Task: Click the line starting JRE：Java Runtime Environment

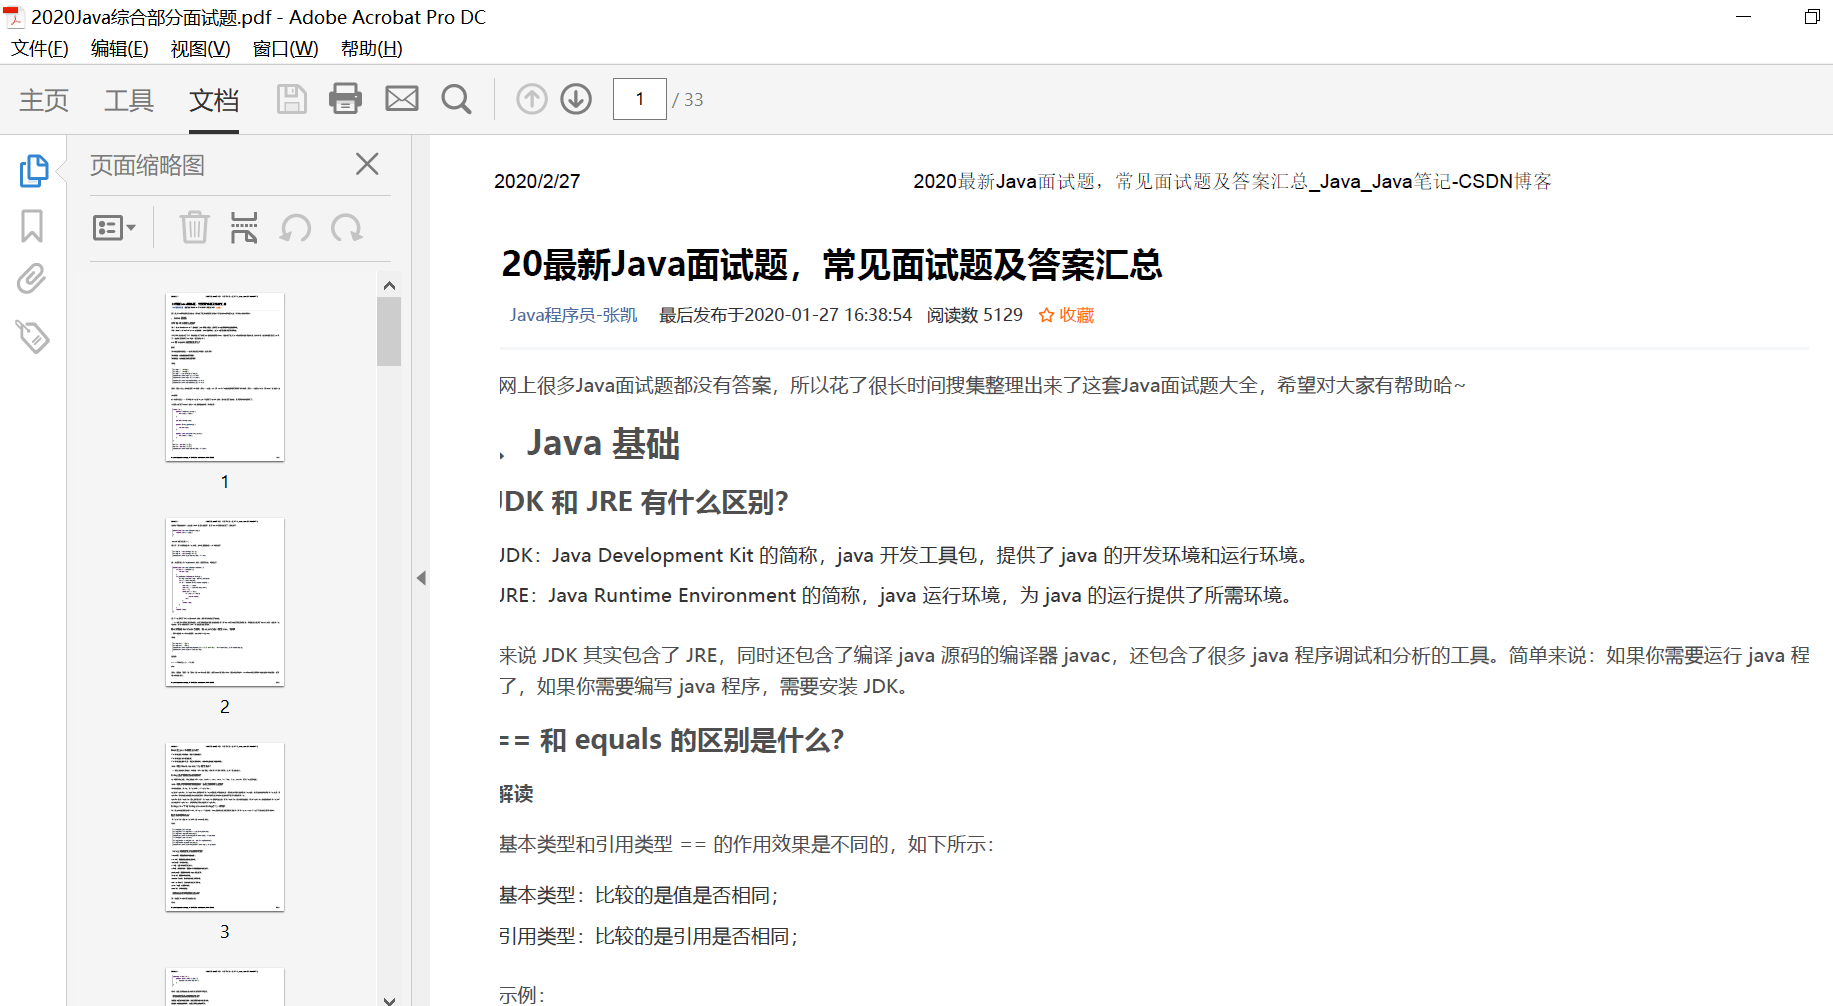Action: coord(899,596)
